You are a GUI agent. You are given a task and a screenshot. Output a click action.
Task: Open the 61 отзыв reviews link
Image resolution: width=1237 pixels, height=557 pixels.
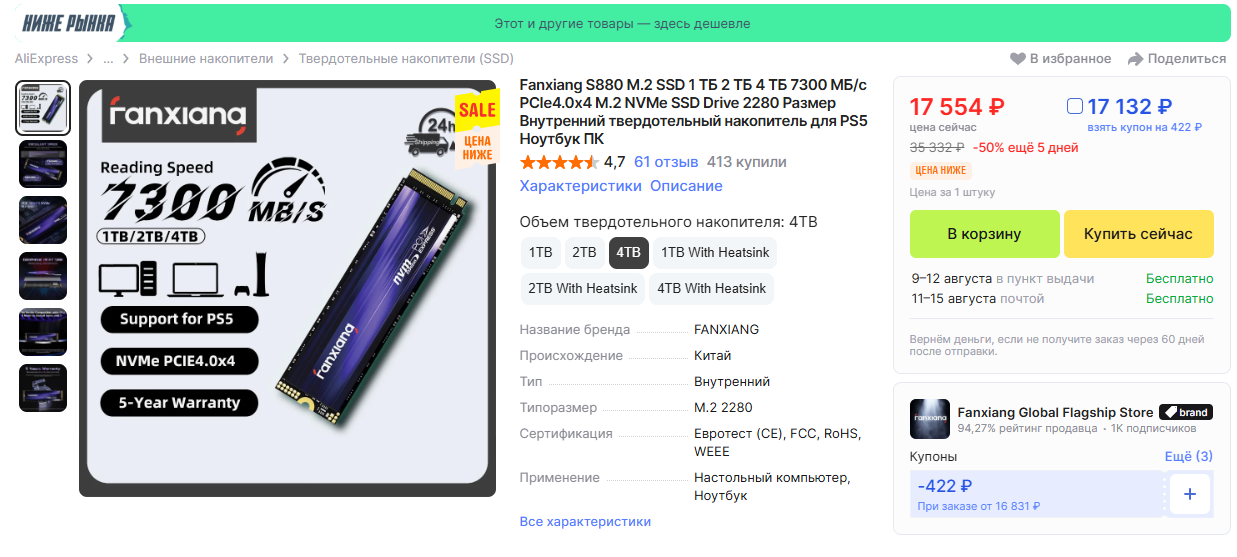pyautogui.click(x=666, y=162)
